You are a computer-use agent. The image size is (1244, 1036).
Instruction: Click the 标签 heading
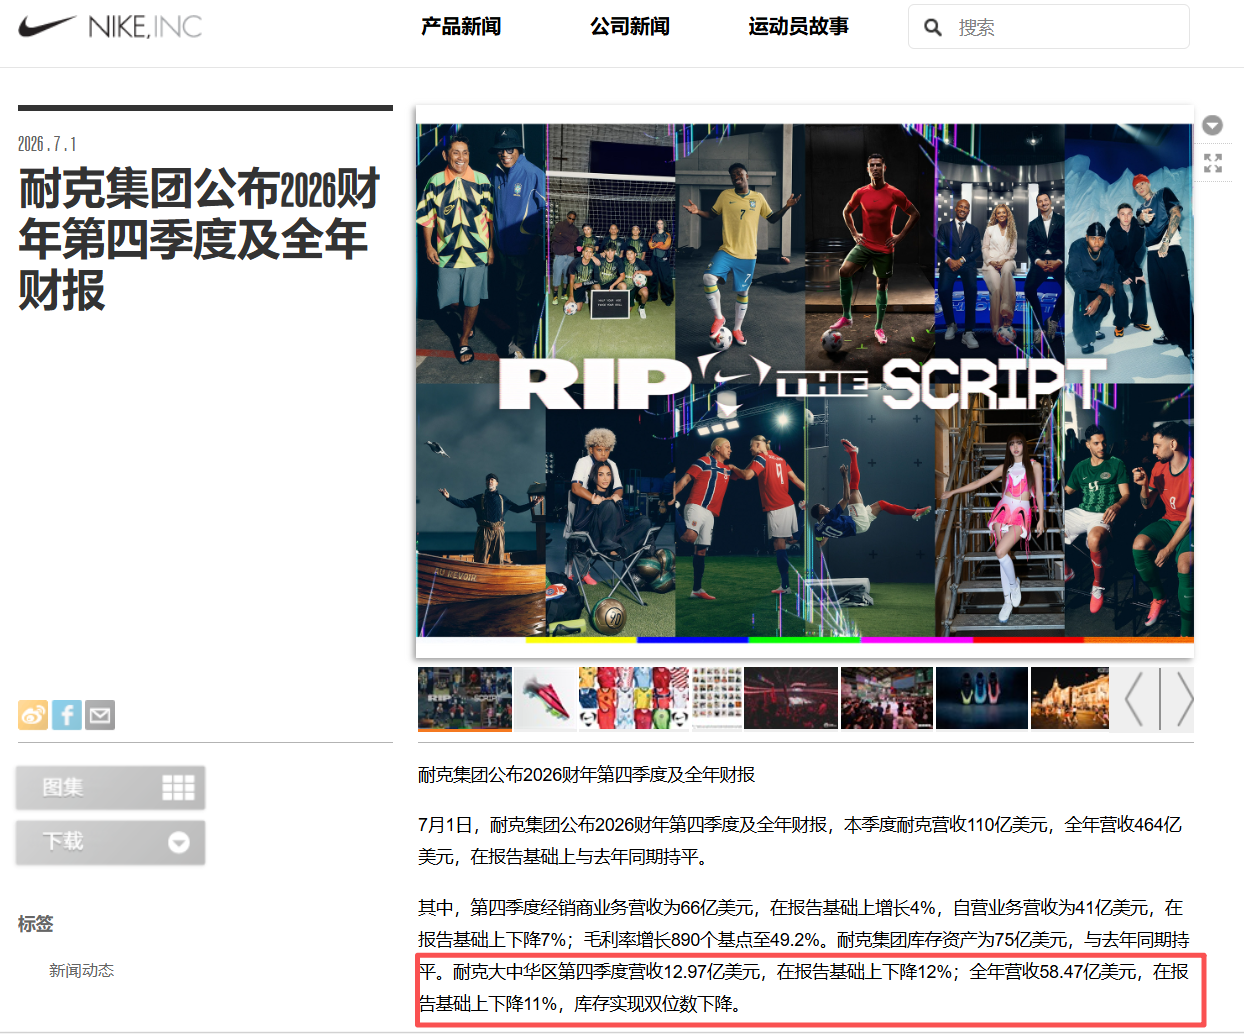35,924
